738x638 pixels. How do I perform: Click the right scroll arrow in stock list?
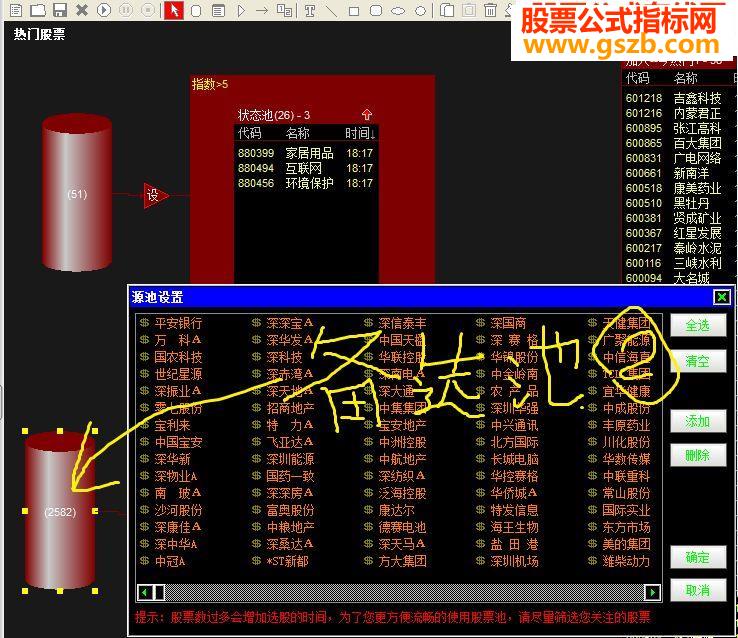click(x=652, y=592)
